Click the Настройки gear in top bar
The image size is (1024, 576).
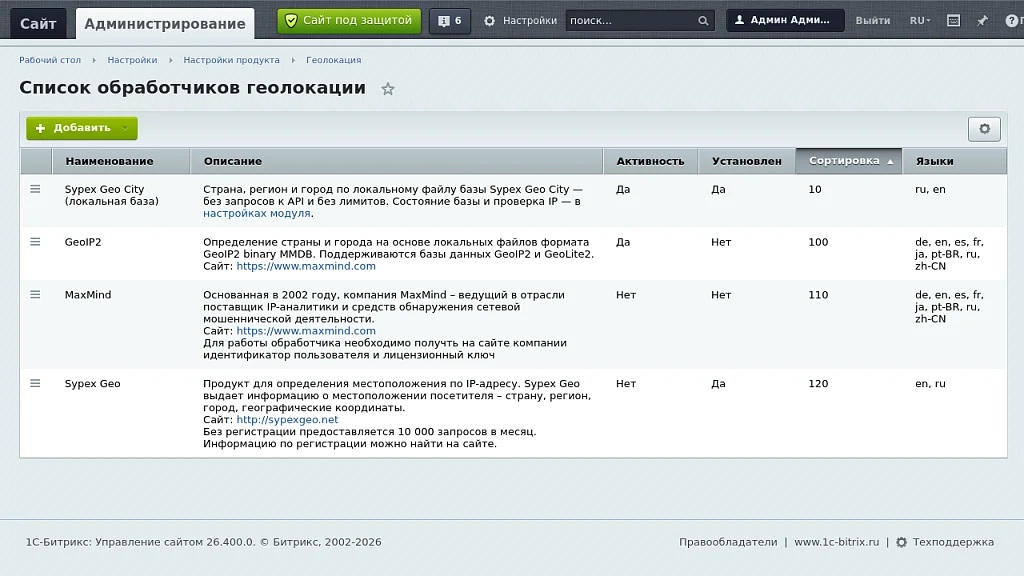coord(489,21)
